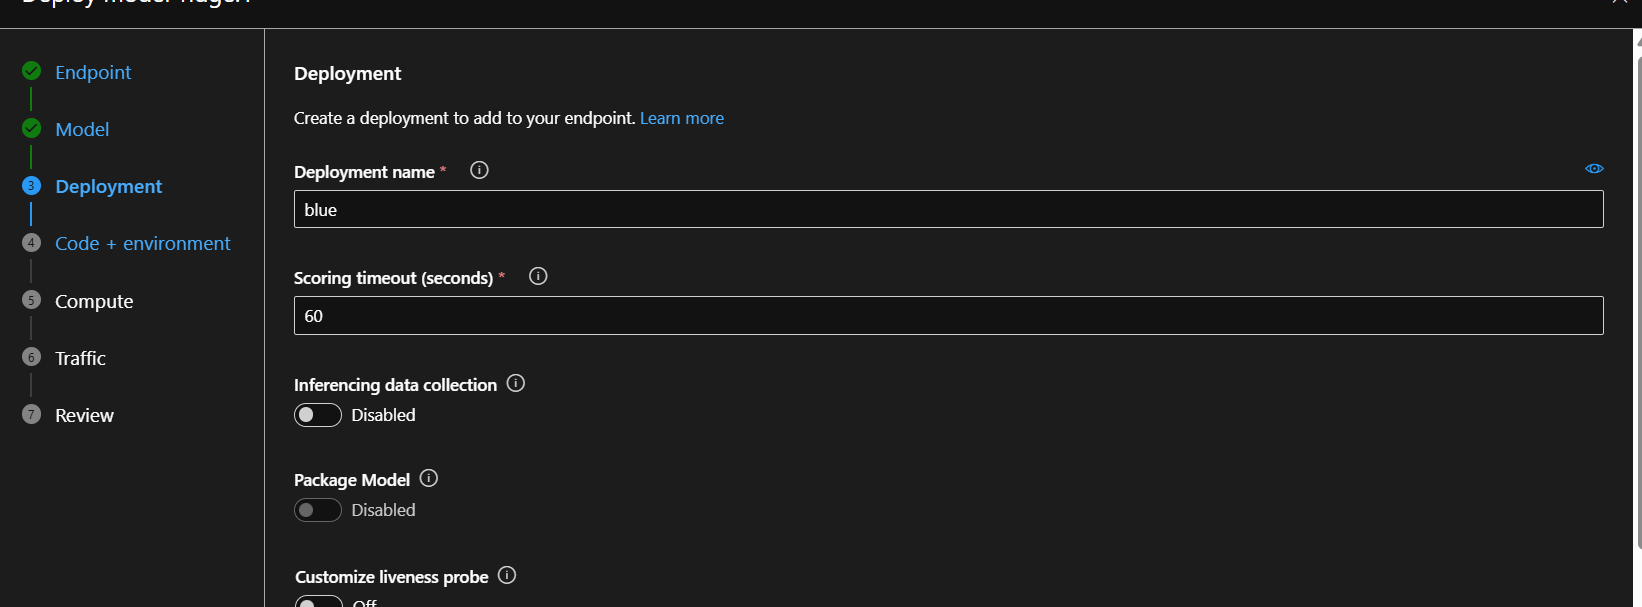Turn on Customize liveness probe toggle
This screenshot has width=1642, height=607.
(x=319, y=602)
